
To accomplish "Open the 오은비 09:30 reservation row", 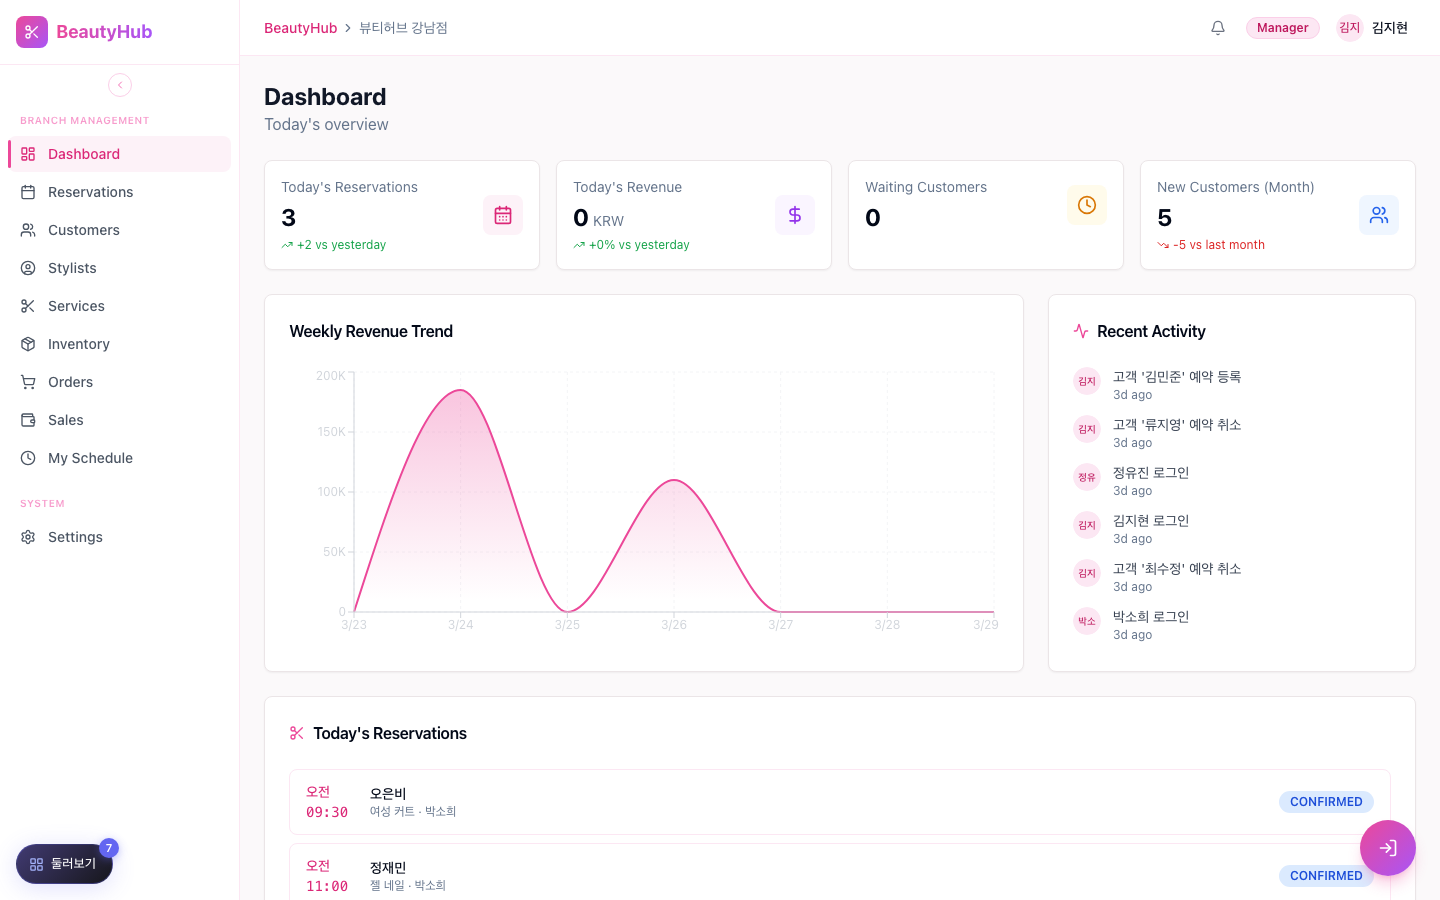I will pos(840,802).
